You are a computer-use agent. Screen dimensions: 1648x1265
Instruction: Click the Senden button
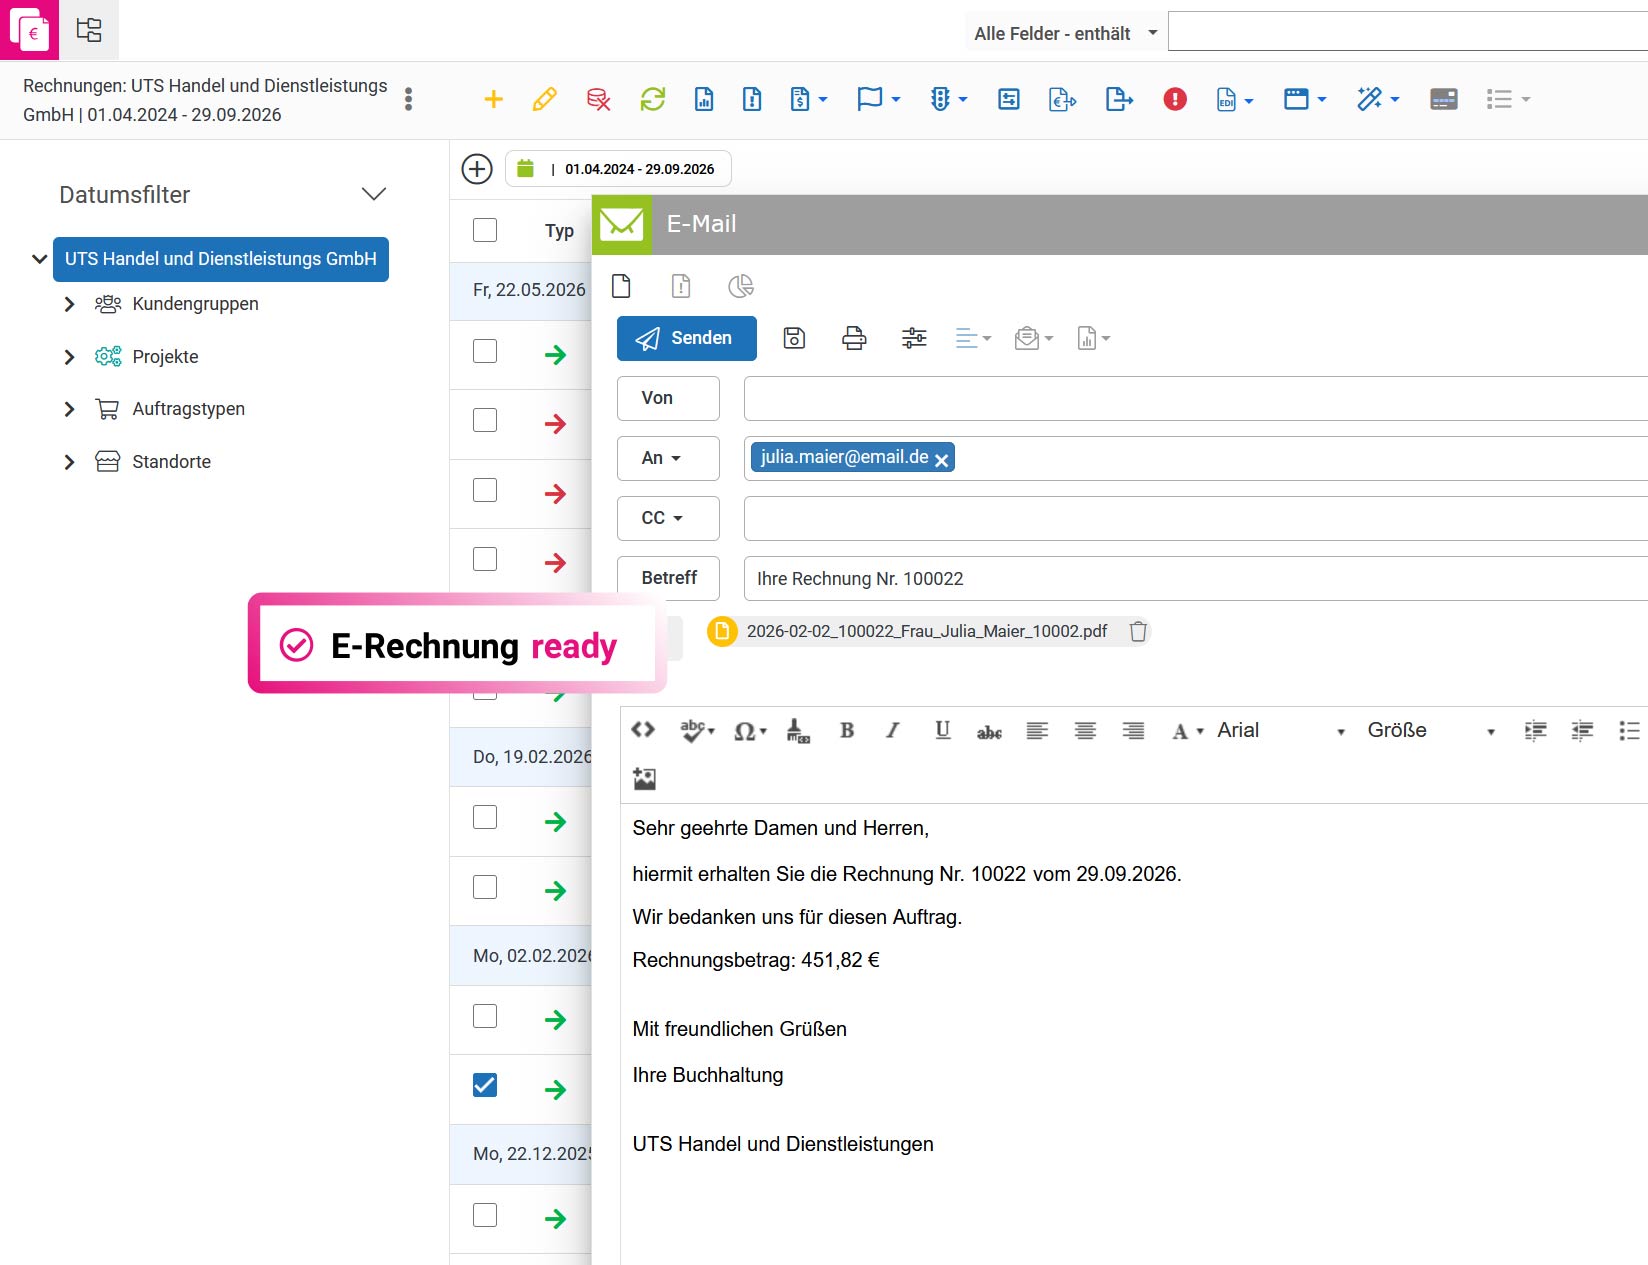click(x=687, y=338)
